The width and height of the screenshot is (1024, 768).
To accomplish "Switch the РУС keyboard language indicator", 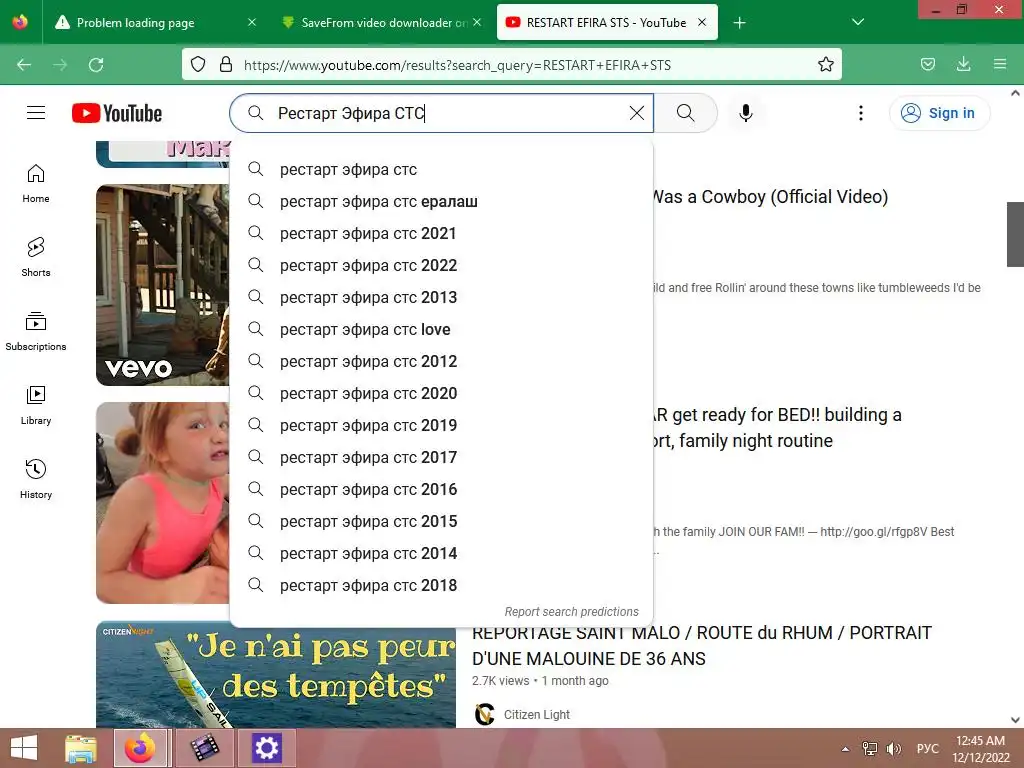I will [x=927, y=748].
